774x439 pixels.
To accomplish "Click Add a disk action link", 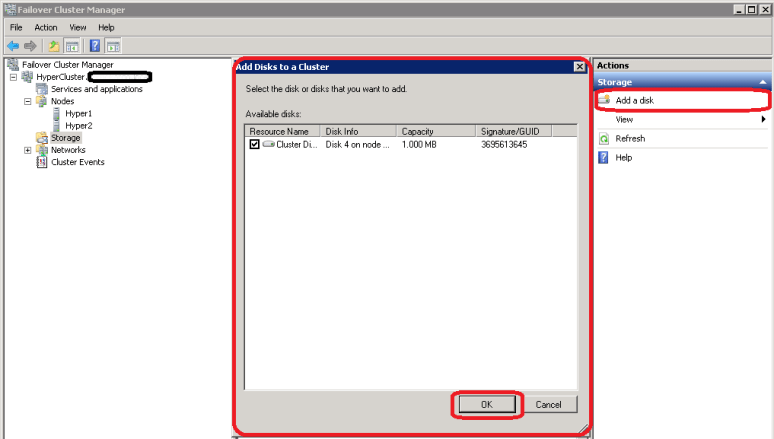I will point(636,101).
